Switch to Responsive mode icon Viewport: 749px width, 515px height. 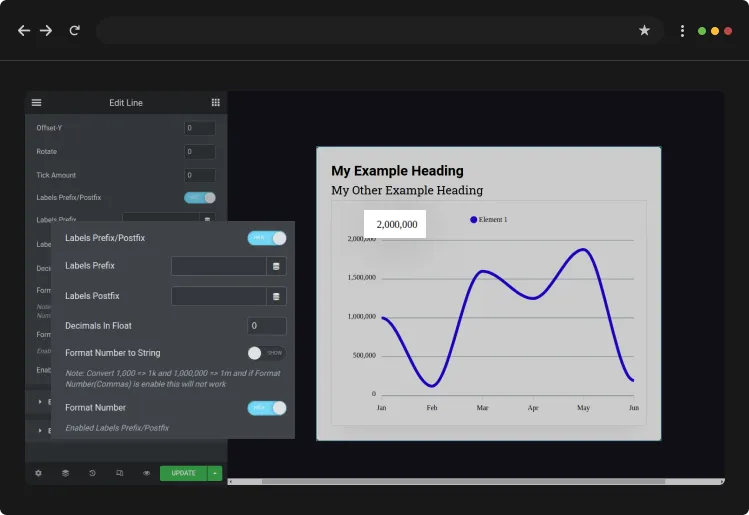click(x=119, y=473)
